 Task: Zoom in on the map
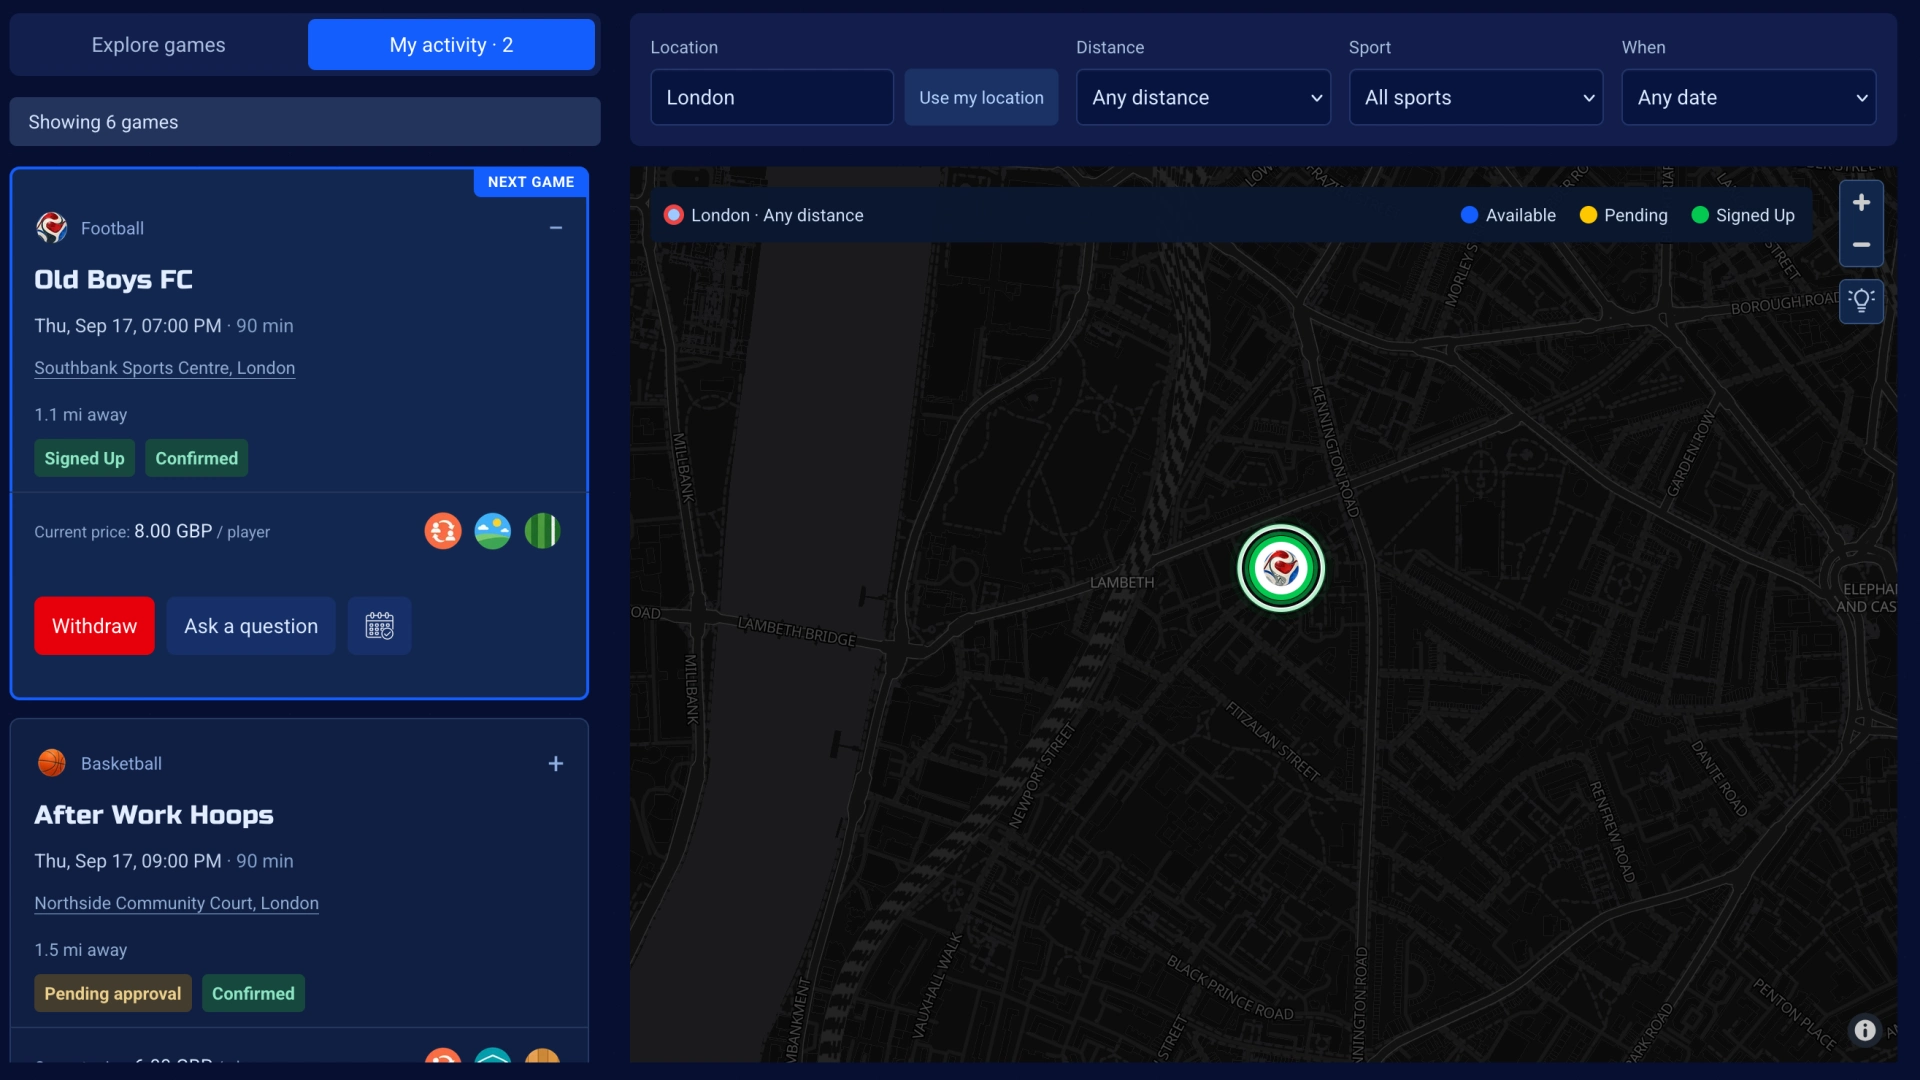[1861, 203]
